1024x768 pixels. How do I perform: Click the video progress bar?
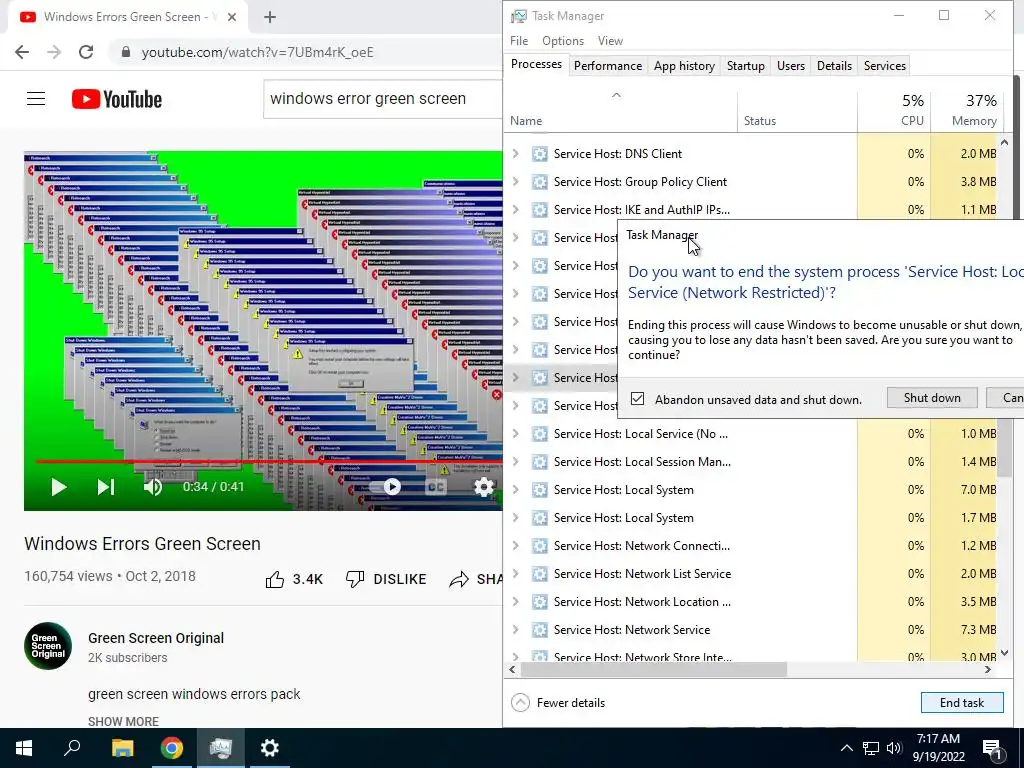tap(268, 462)
